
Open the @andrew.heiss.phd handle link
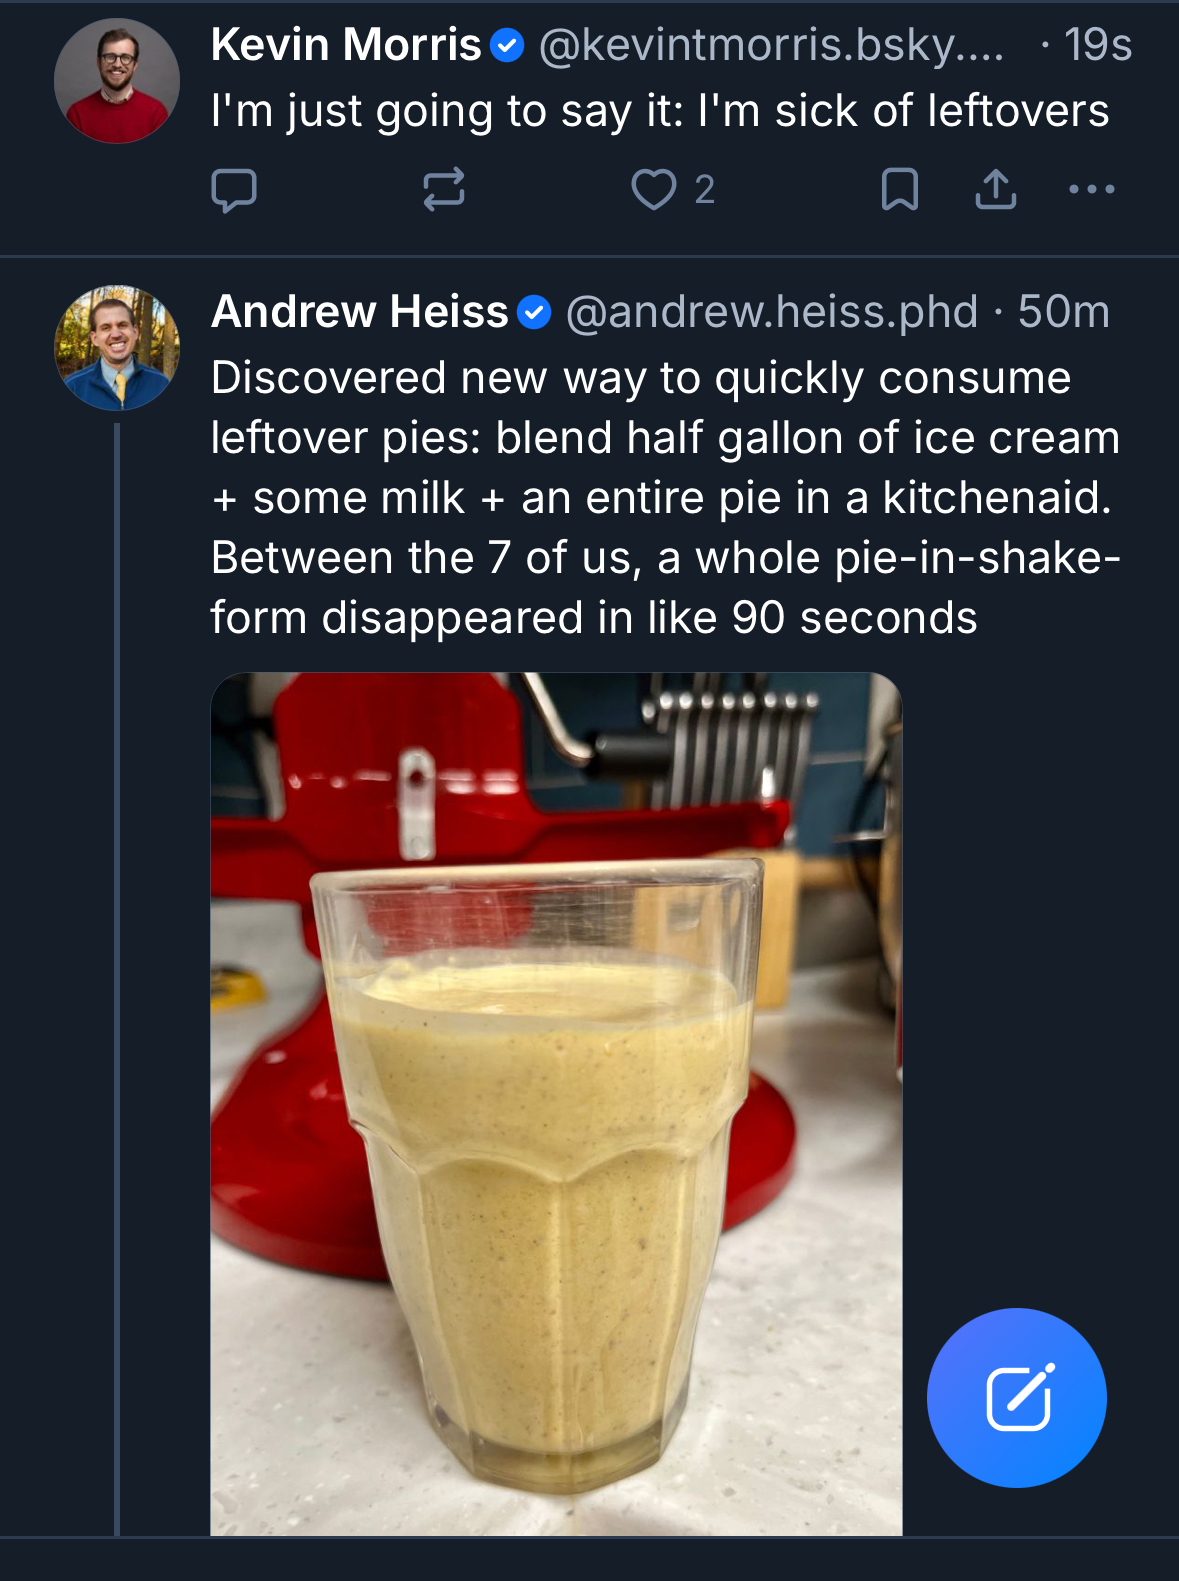click(771, 312)
